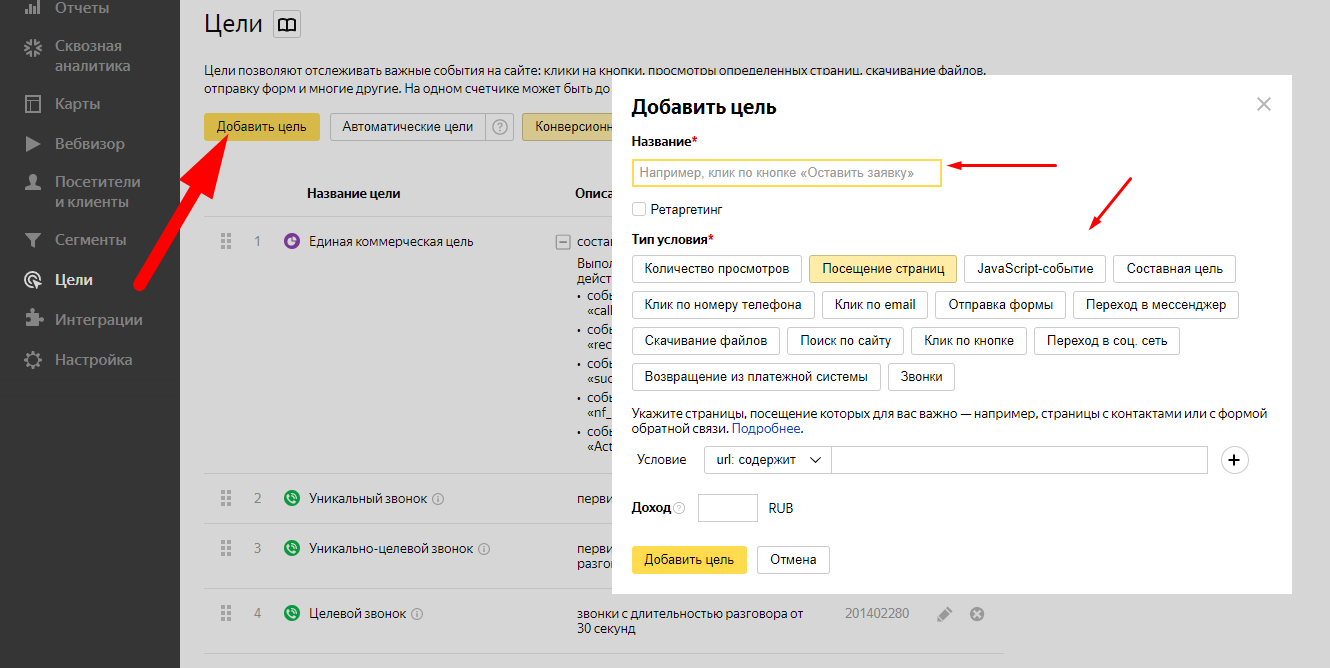Select the Звонки condition type
The height and width of the screenshot is (668, 1330).
pyautogui.click(x=921, y=377)
